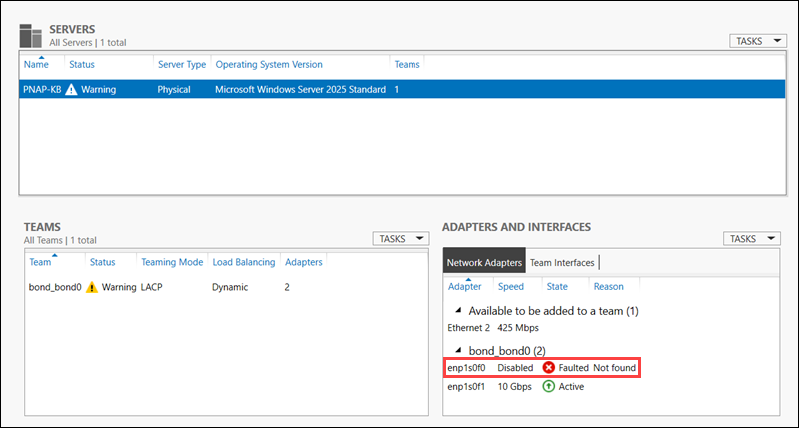Click 'Microsoft Windows Server 2025 Standard' cell
799x428 pixels.
tap(300, 90)
